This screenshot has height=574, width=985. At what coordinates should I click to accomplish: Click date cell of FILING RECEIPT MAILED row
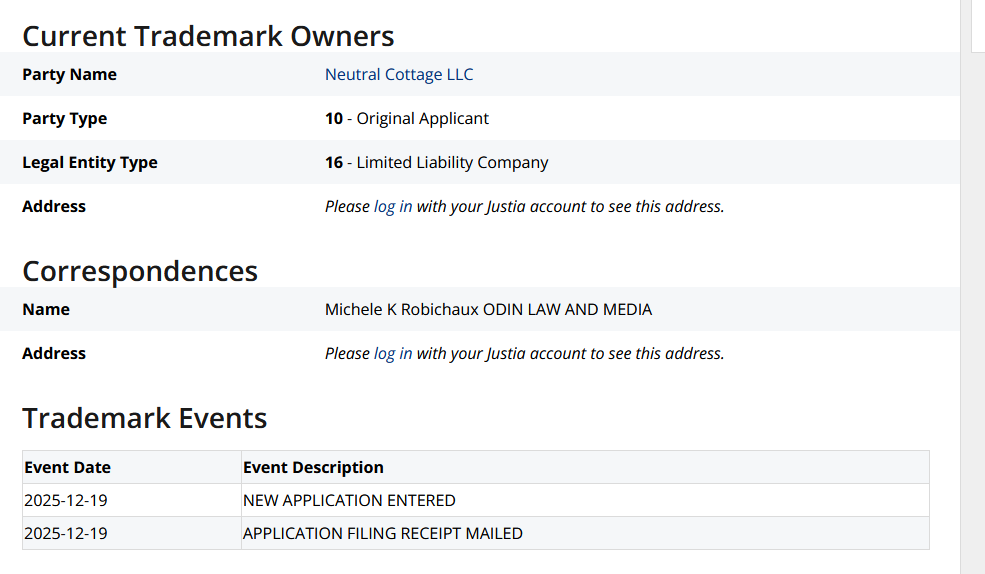[x=132, y=533]
